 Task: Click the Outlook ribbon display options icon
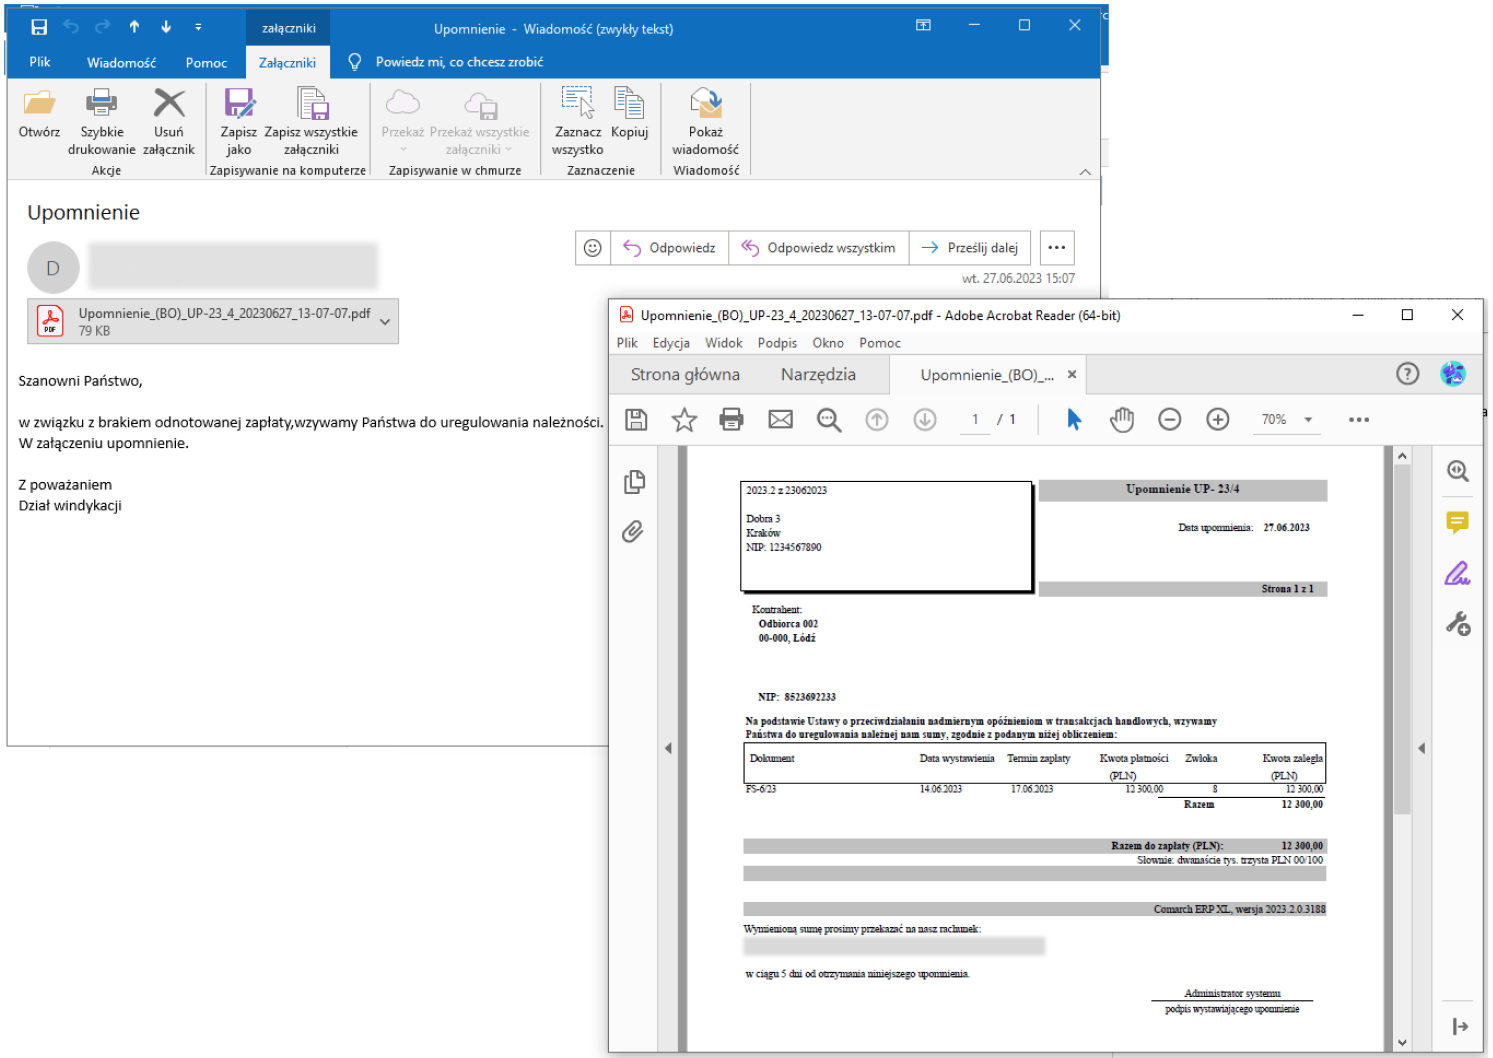(923, 26)
